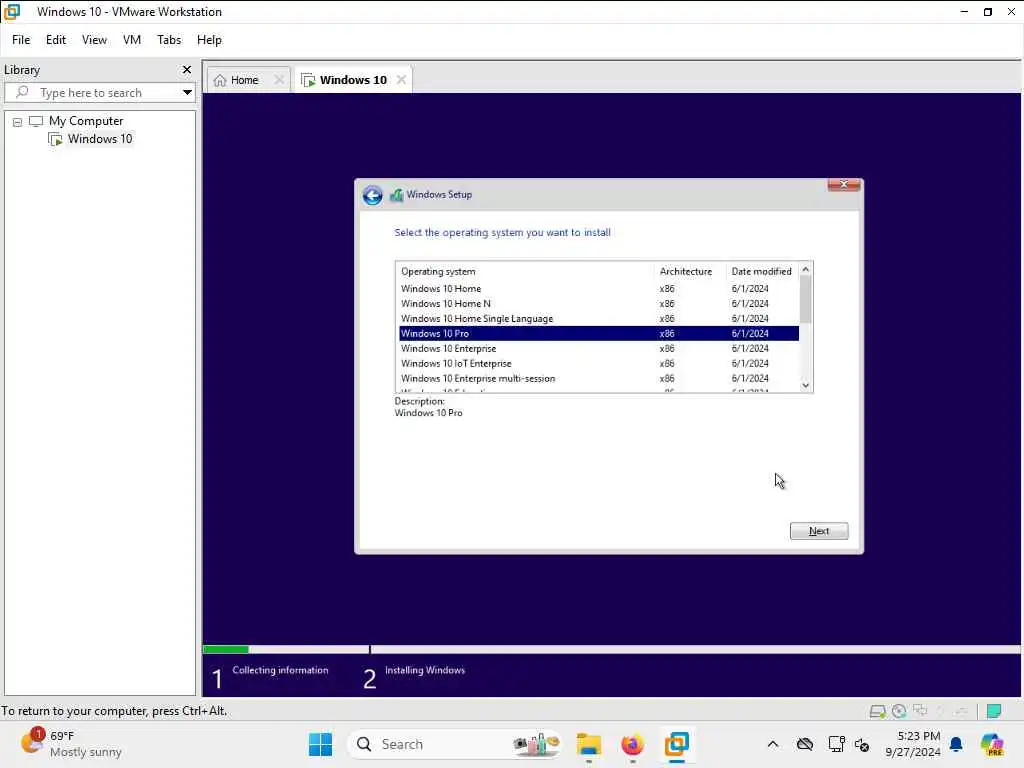Close the Library panel
The width and height of the screenshot is (1024, 768).
[x=187, y=69]
